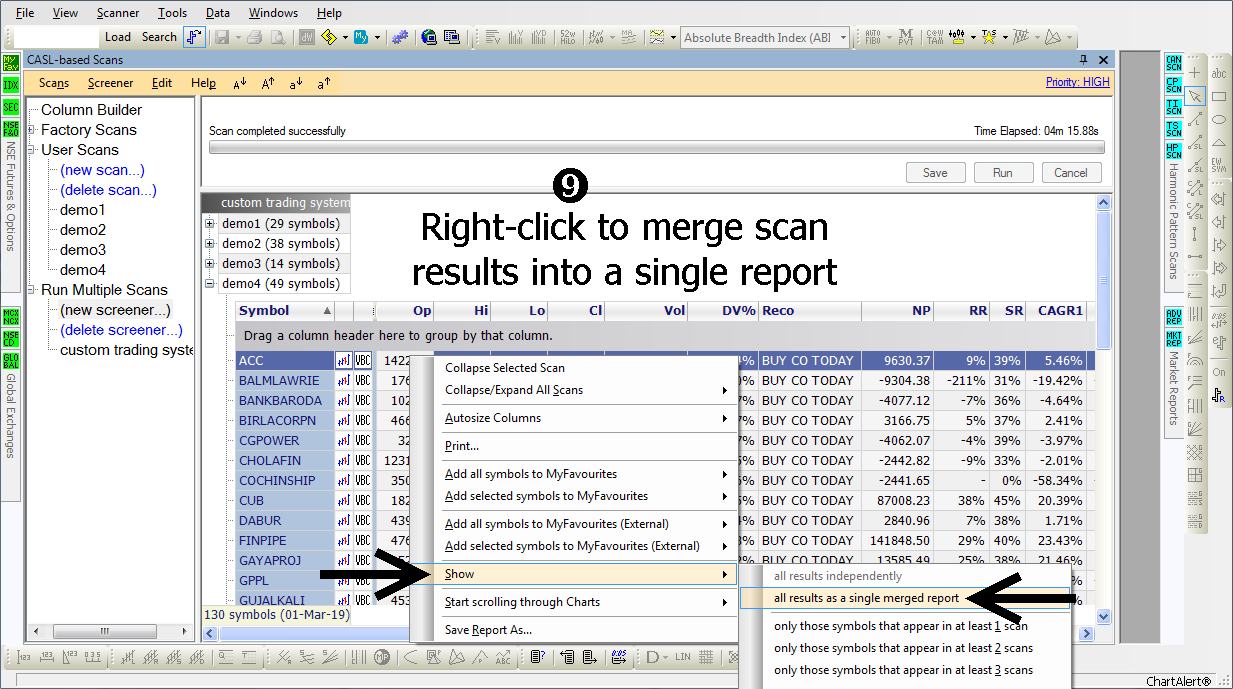Image resolution: width=1233 pixels, height=689 pixels.
Task: Open the SEC sidebar panel icon
Action: pos(11,107)
